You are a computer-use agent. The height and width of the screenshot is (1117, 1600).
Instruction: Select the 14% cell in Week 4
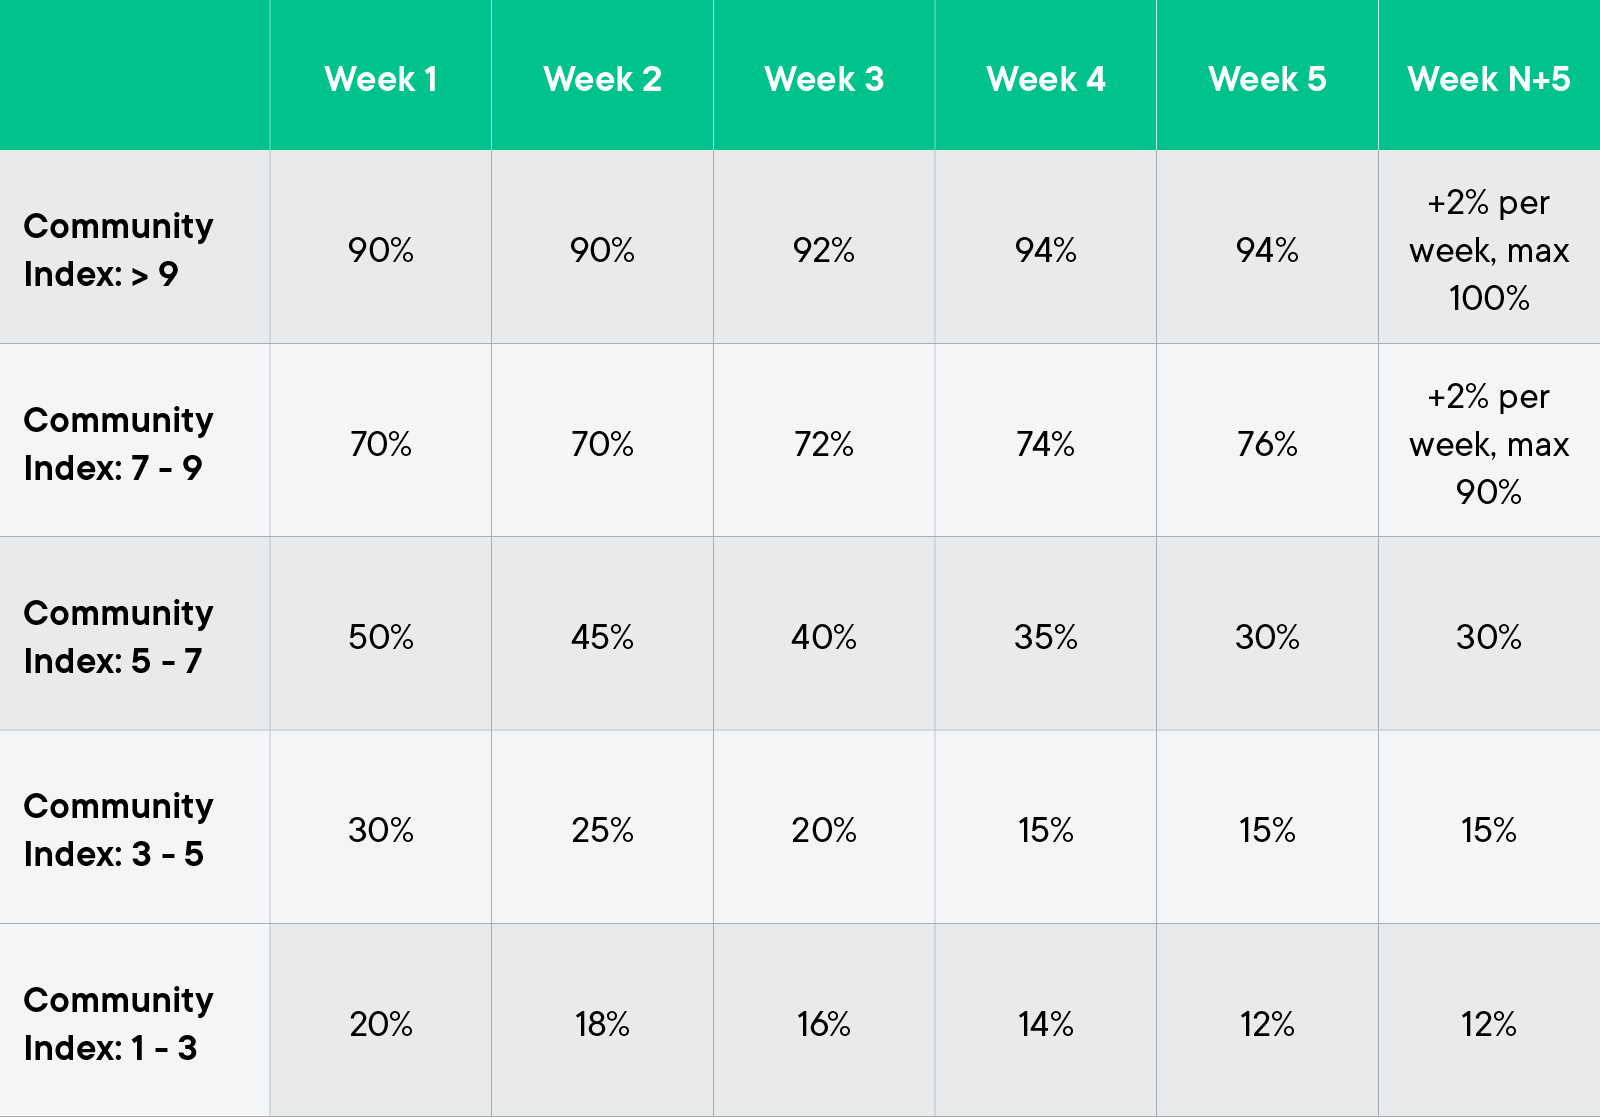1046,1024
